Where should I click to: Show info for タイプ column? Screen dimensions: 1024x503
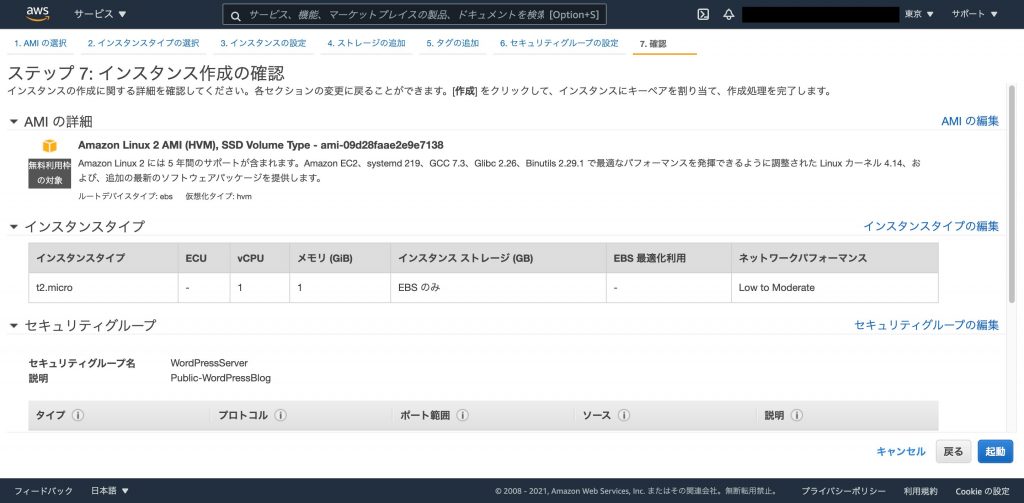pyautogui.click(x=78, y=415)
